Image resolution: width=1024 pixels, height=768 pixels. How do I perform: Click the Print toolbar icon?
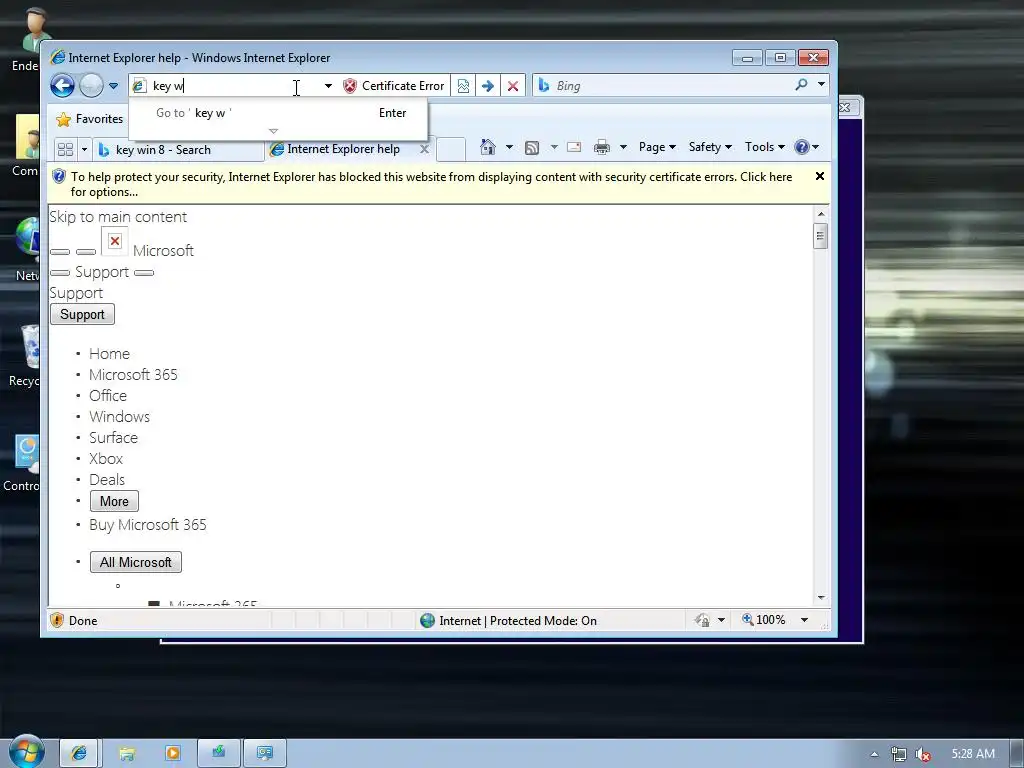coord(601,147)
